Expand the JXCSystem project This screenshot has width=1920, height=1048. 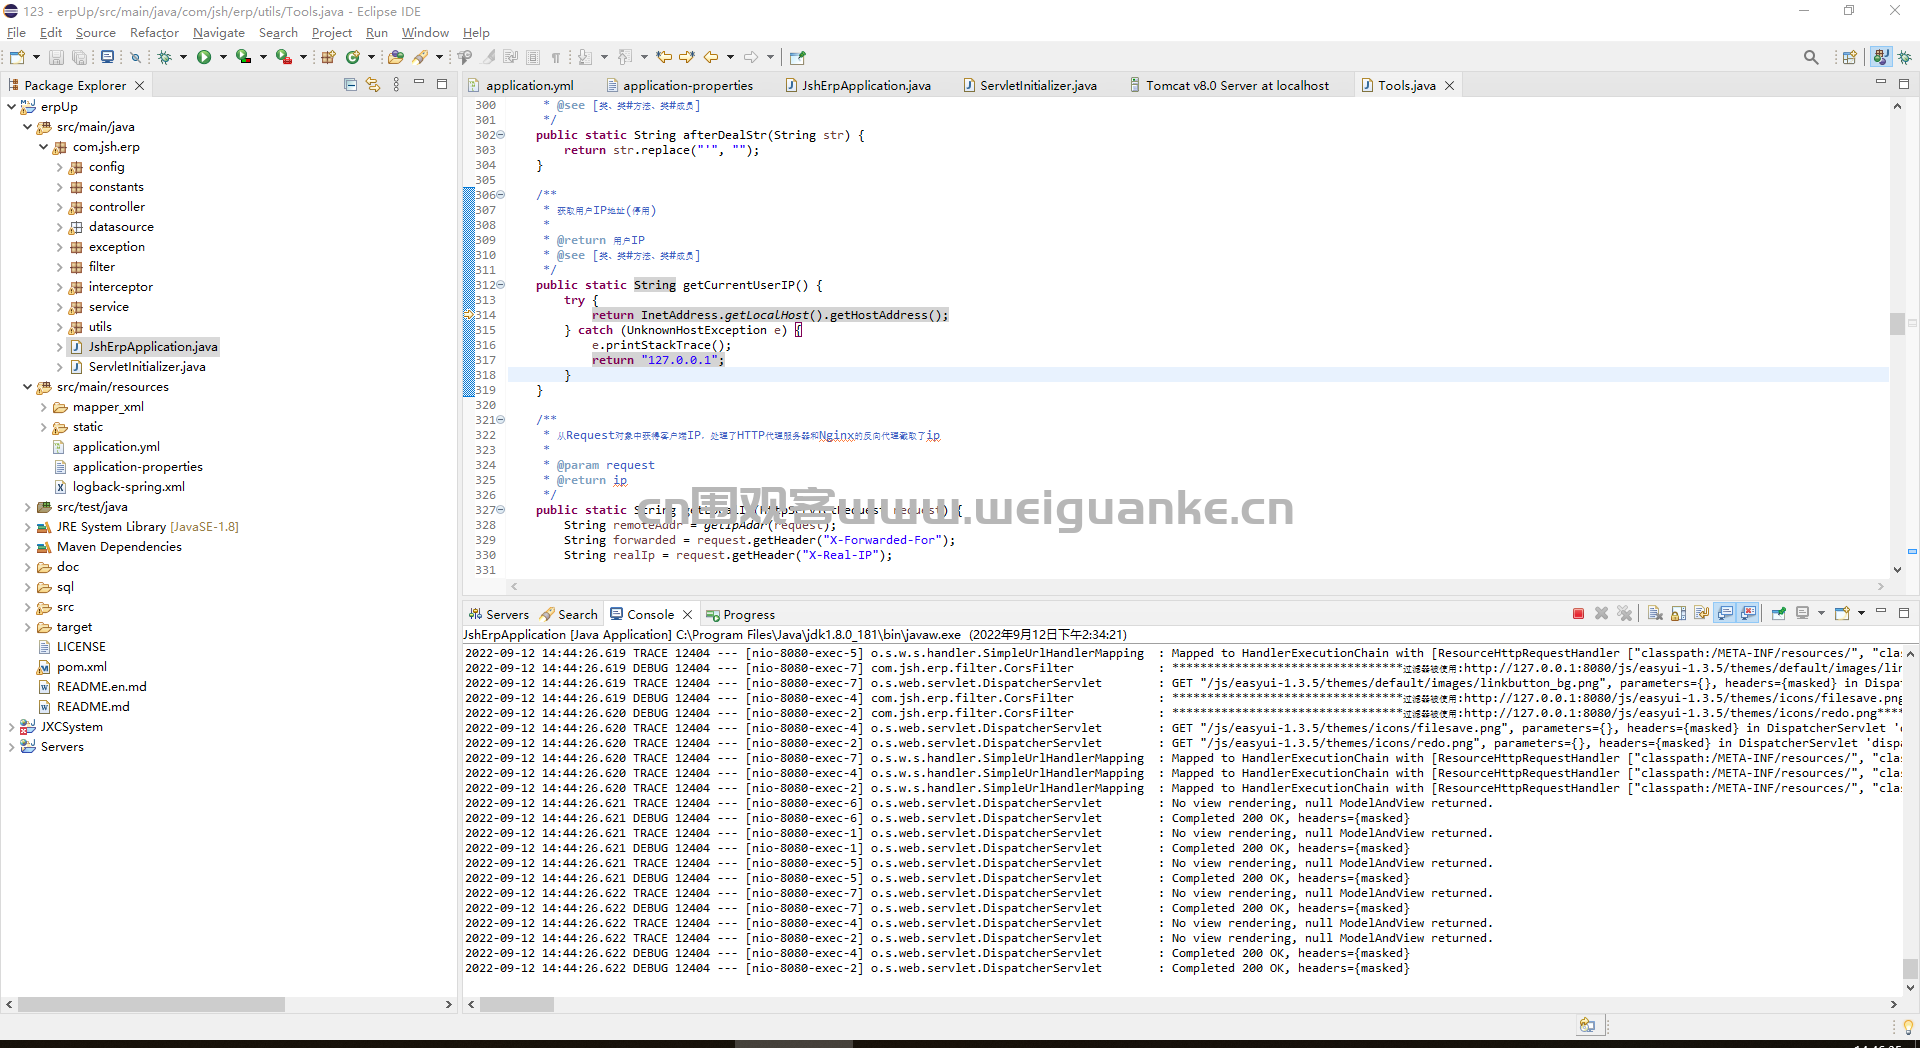(11, 727)
